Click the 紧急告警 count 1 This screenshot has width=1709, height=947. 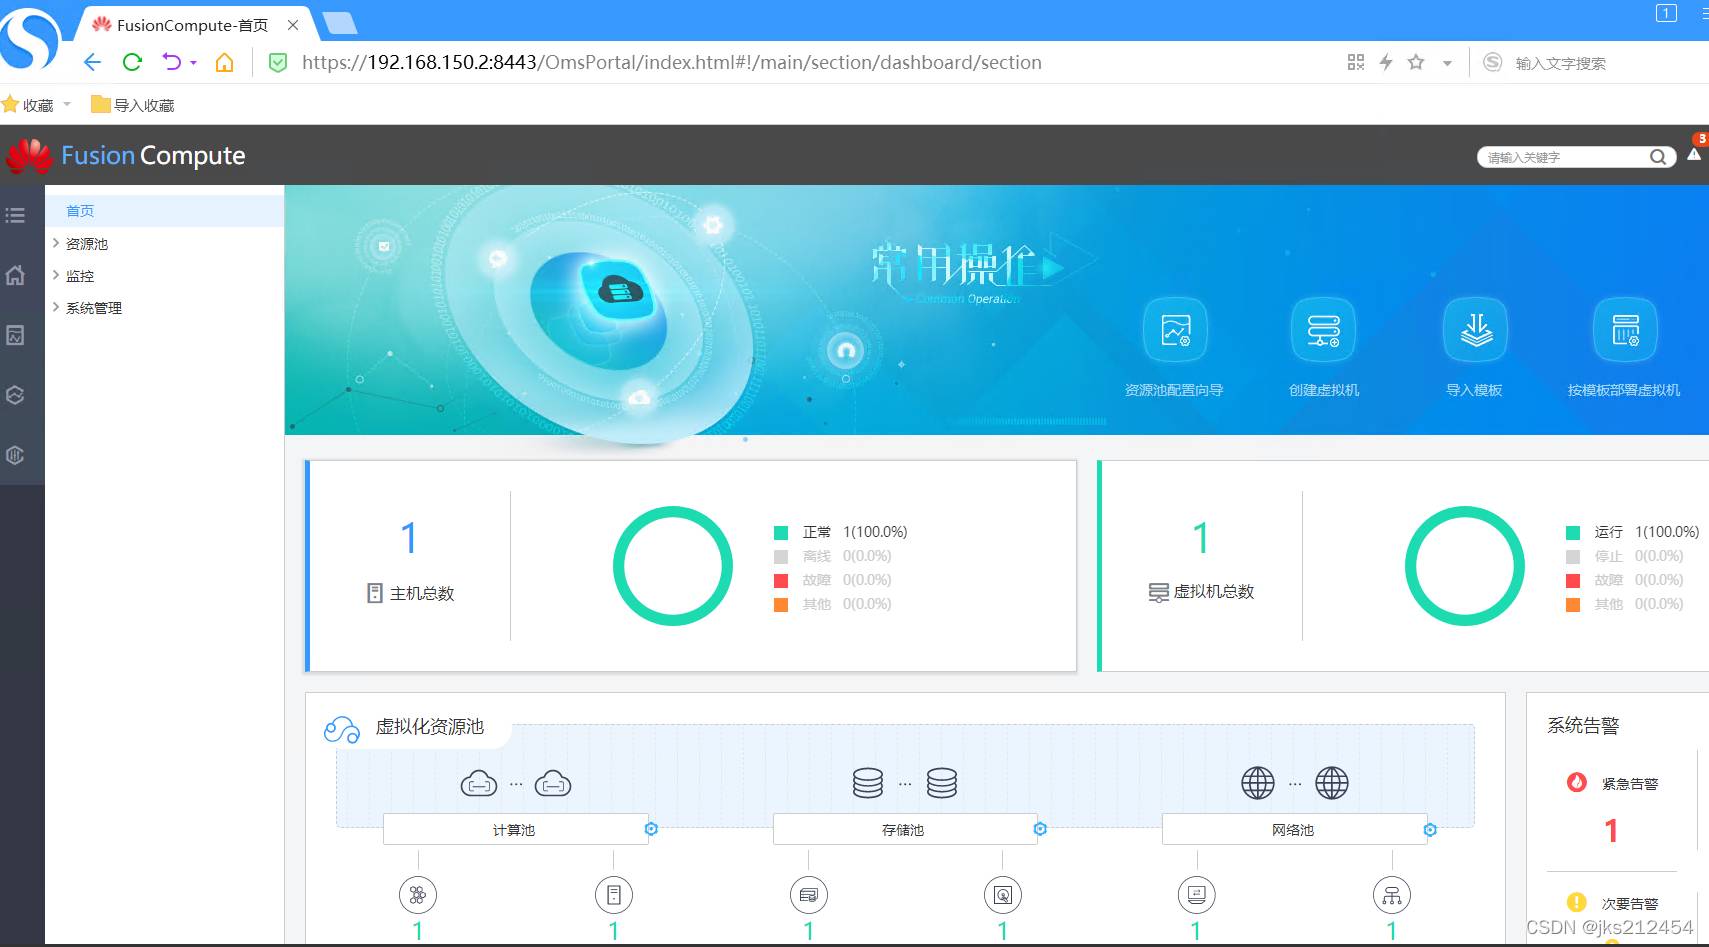pyautogui.click(x=1611, y=830)
